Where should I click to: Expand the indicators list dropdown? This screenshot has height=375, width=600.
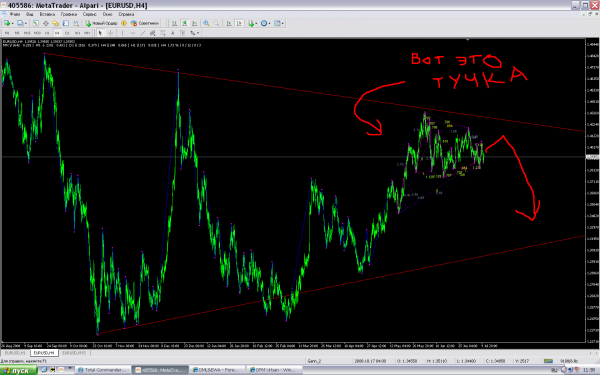[256, 23]
